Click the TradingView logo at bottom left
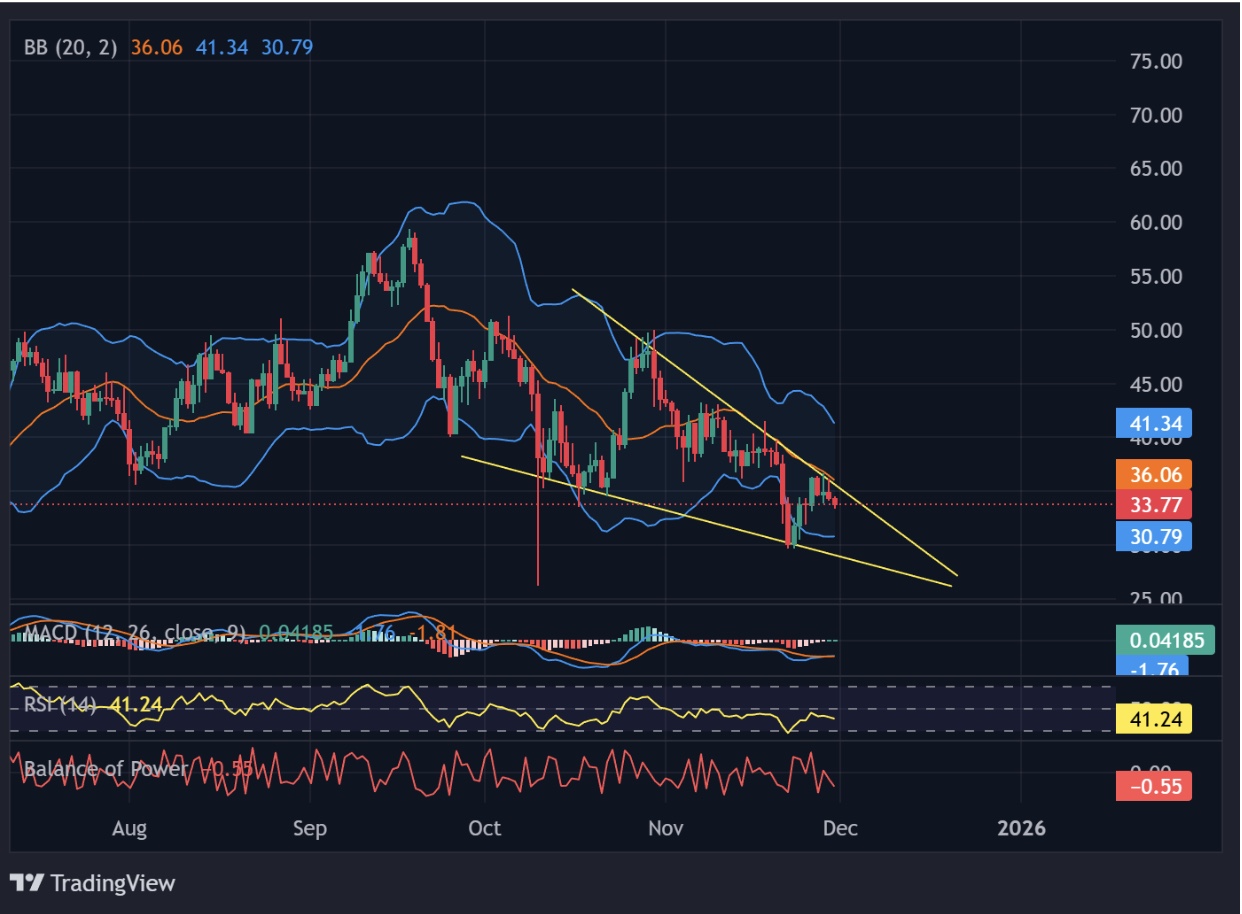 tap(88, 884)
